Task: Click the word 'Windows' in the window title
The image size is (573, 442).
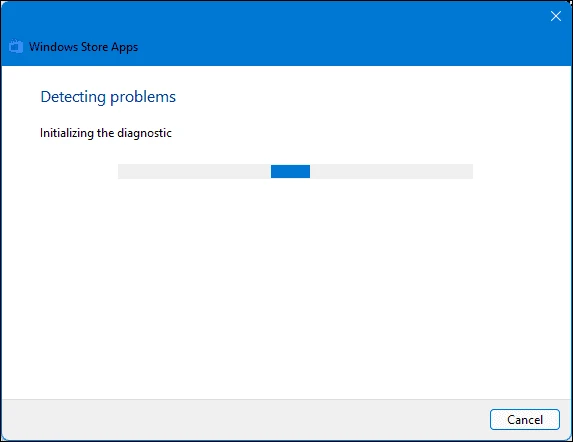Action: click(x=53, y=47)
